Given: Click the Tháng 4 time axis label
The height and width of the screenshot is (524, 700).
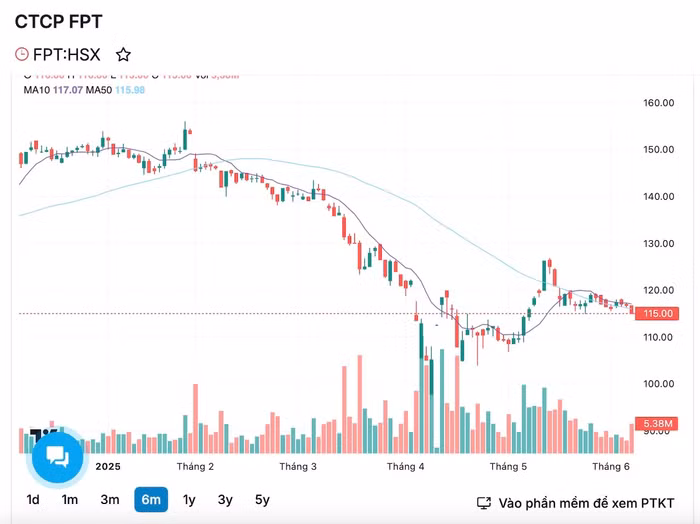Looking at the screenshot, I should click(405, 466).
